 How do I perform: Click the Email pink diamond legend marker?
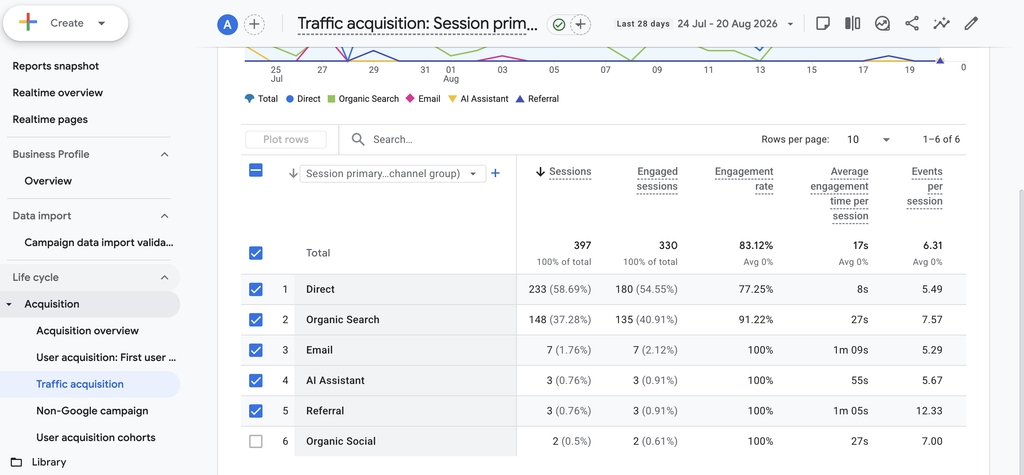coord(410,99)
